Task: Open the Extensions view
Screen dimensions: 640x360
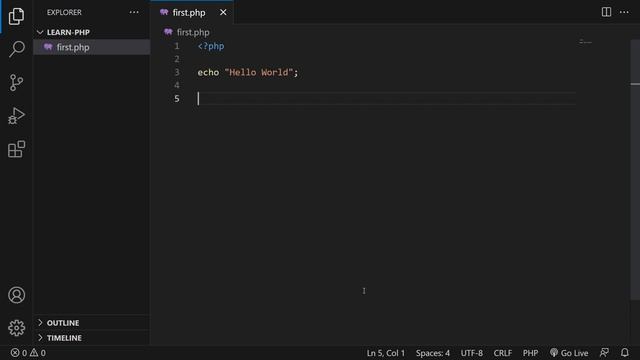Action: pyautogui.click(x=16, y=149)
